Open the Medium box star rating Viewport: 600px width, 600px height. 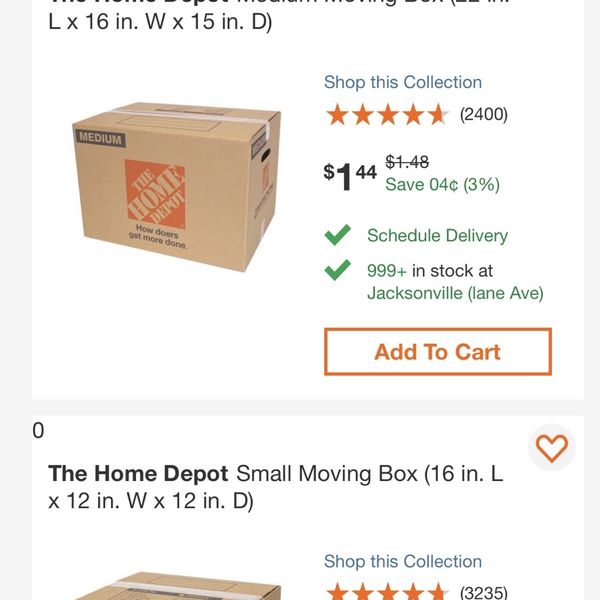(x=387, y=114)
